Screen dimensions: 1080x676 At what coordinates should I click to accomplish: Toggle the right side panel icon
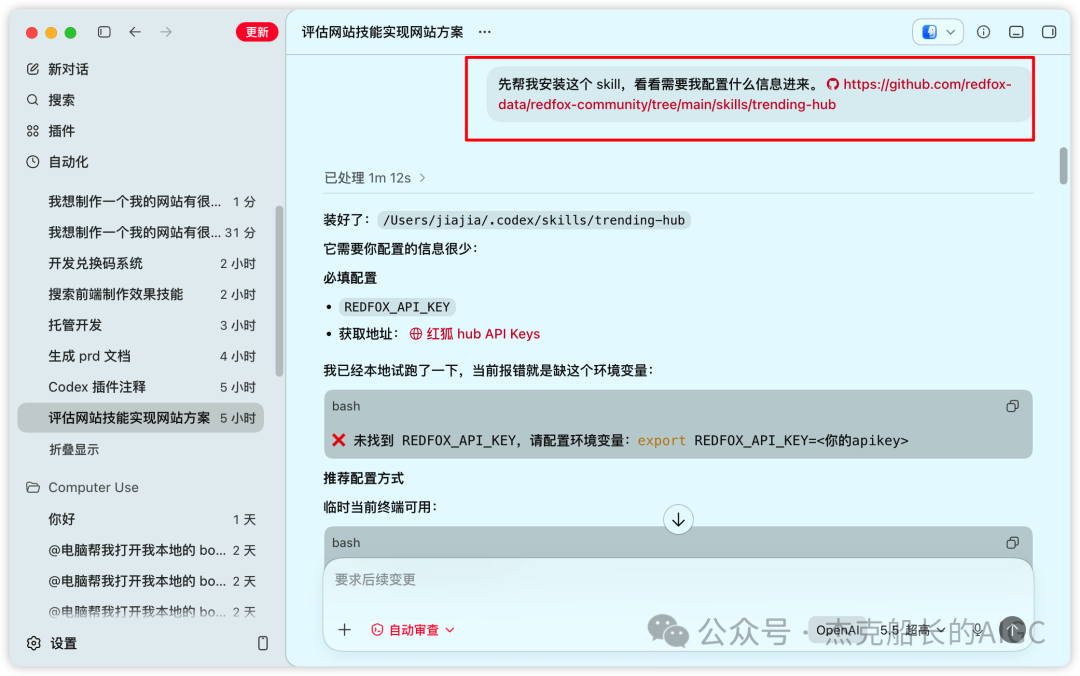pyautogui.click(x=1049, y=32)
